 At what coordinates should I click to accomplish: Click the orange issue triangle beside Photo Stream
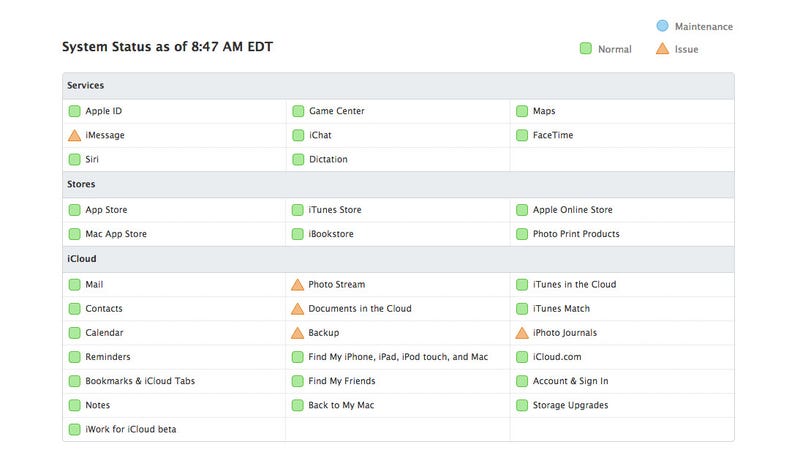tap(297, 285)
